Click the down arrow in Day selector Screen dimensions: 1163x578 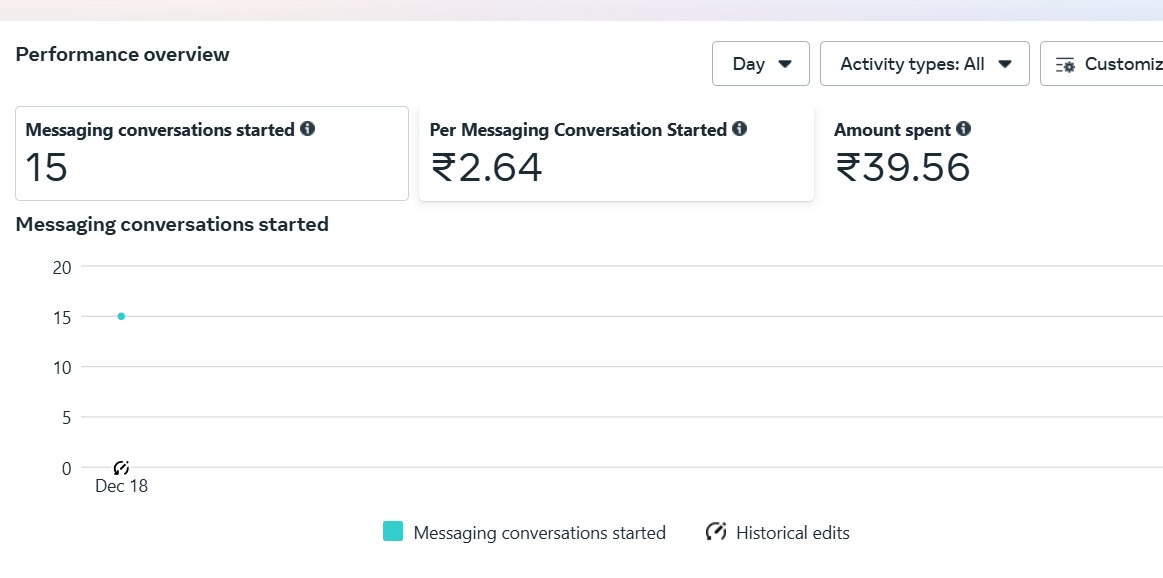click(x=785, y=65)
